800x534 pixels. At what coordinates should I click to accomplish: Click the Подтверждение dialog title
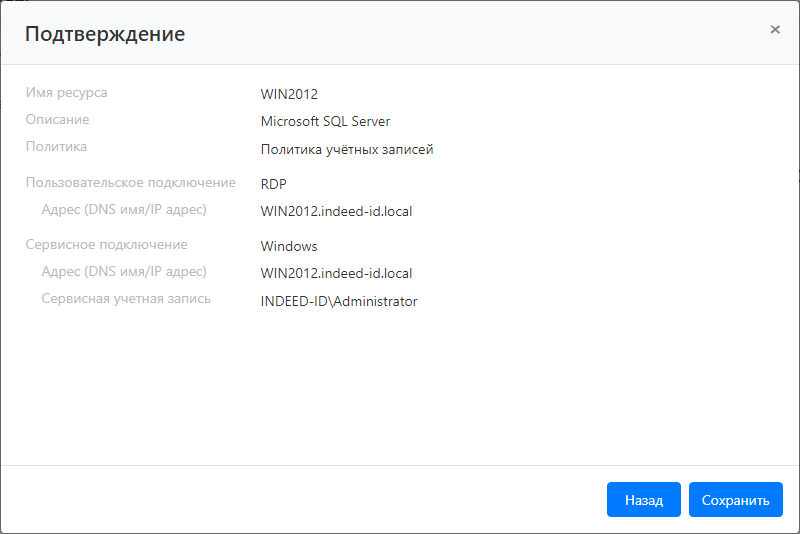pos(105,34)
